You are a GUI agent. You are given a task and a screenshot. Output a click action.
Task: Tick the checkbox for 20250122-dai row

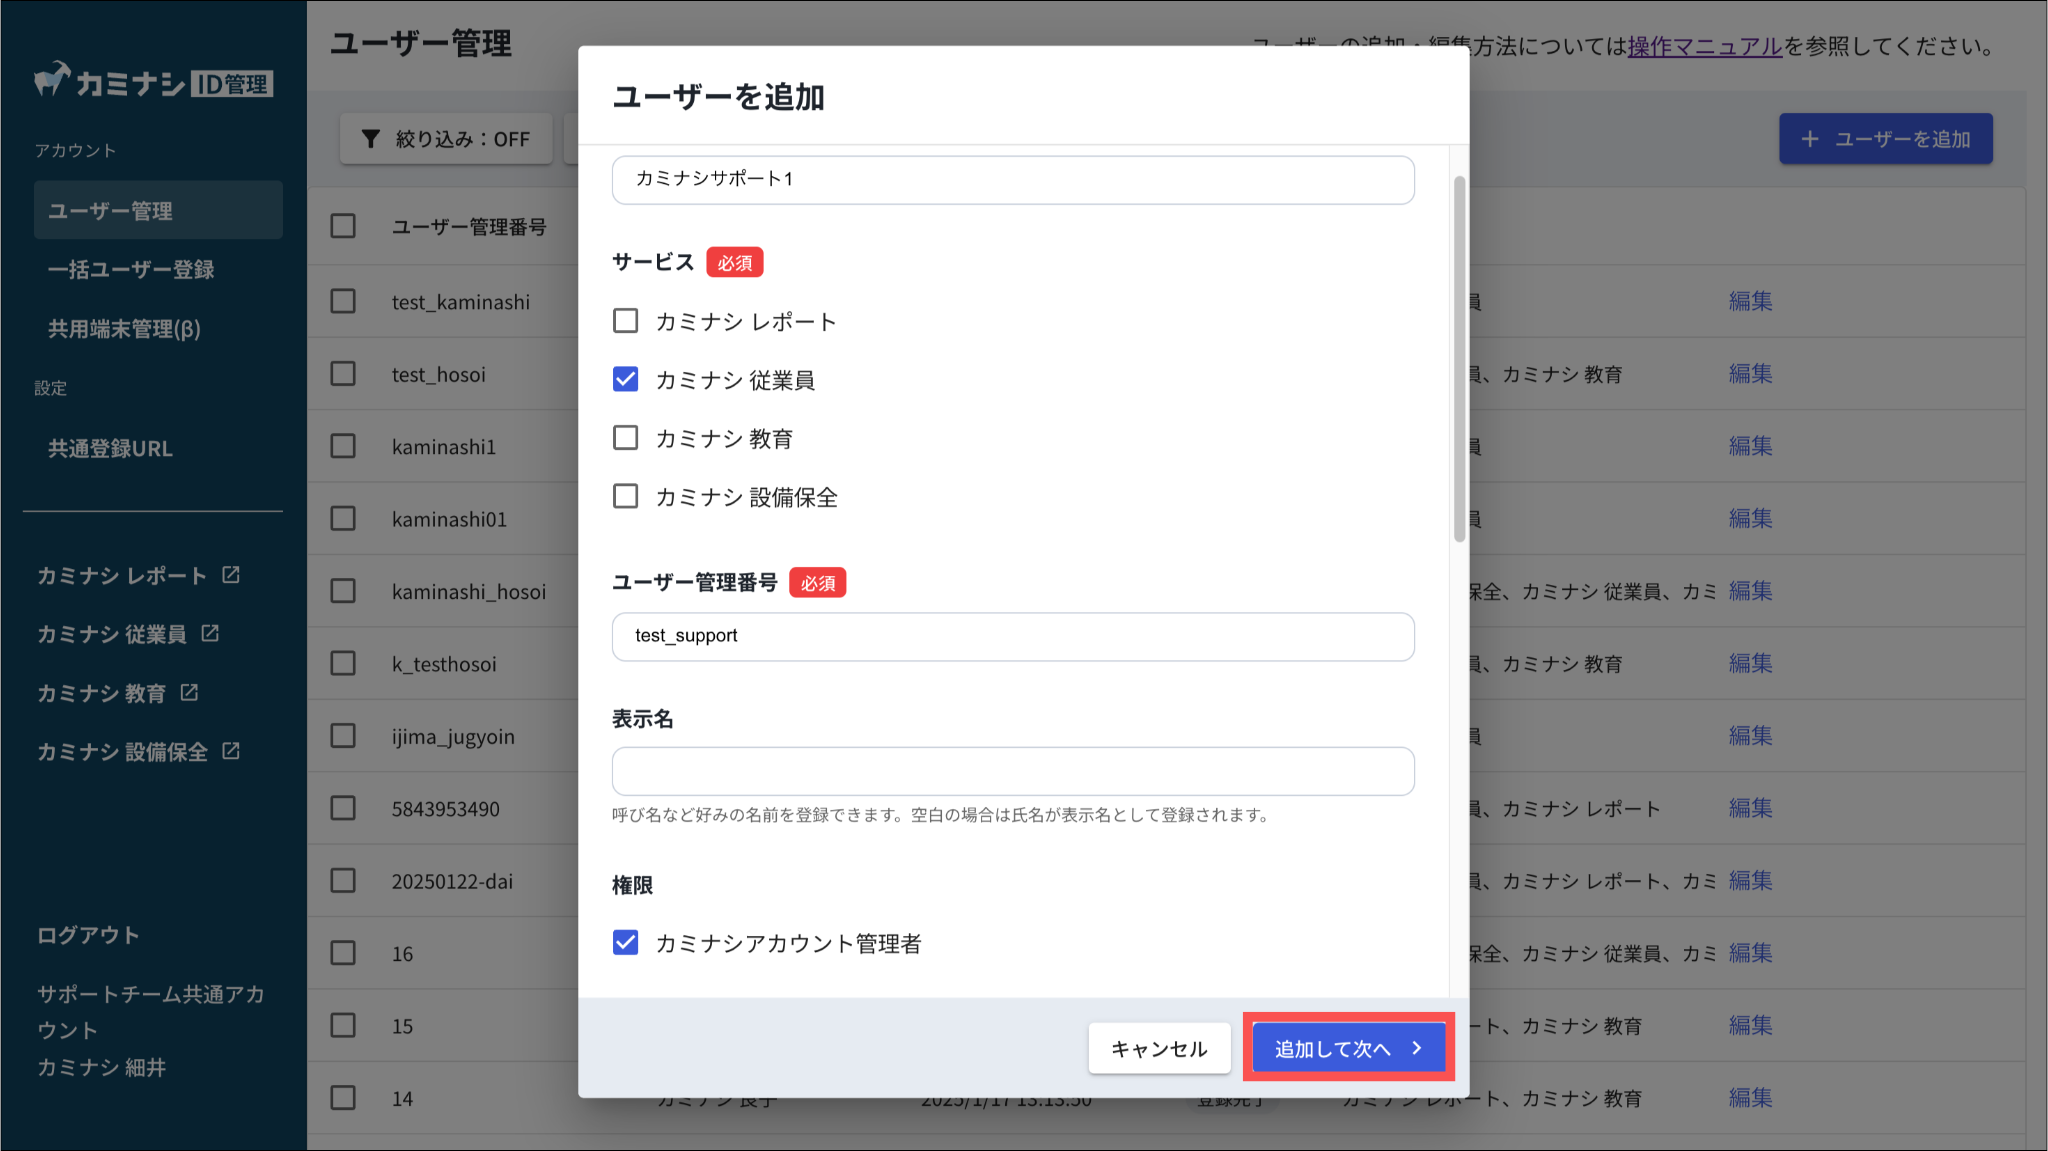pos(343,881)
